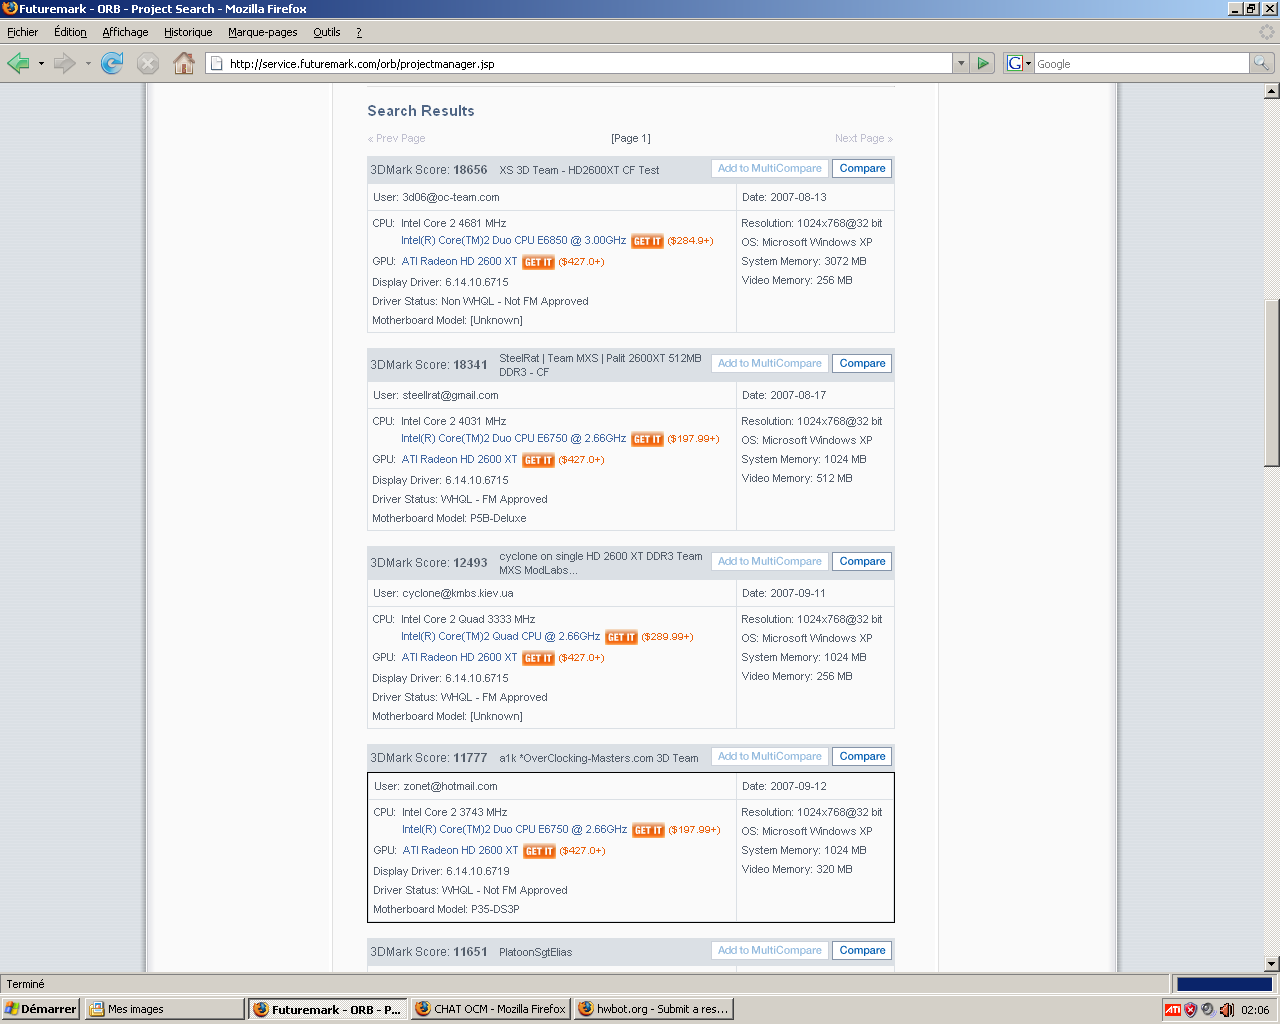Open the Démarrer start button
Screen dimensions: 1280x1024
pos(40,1009)
